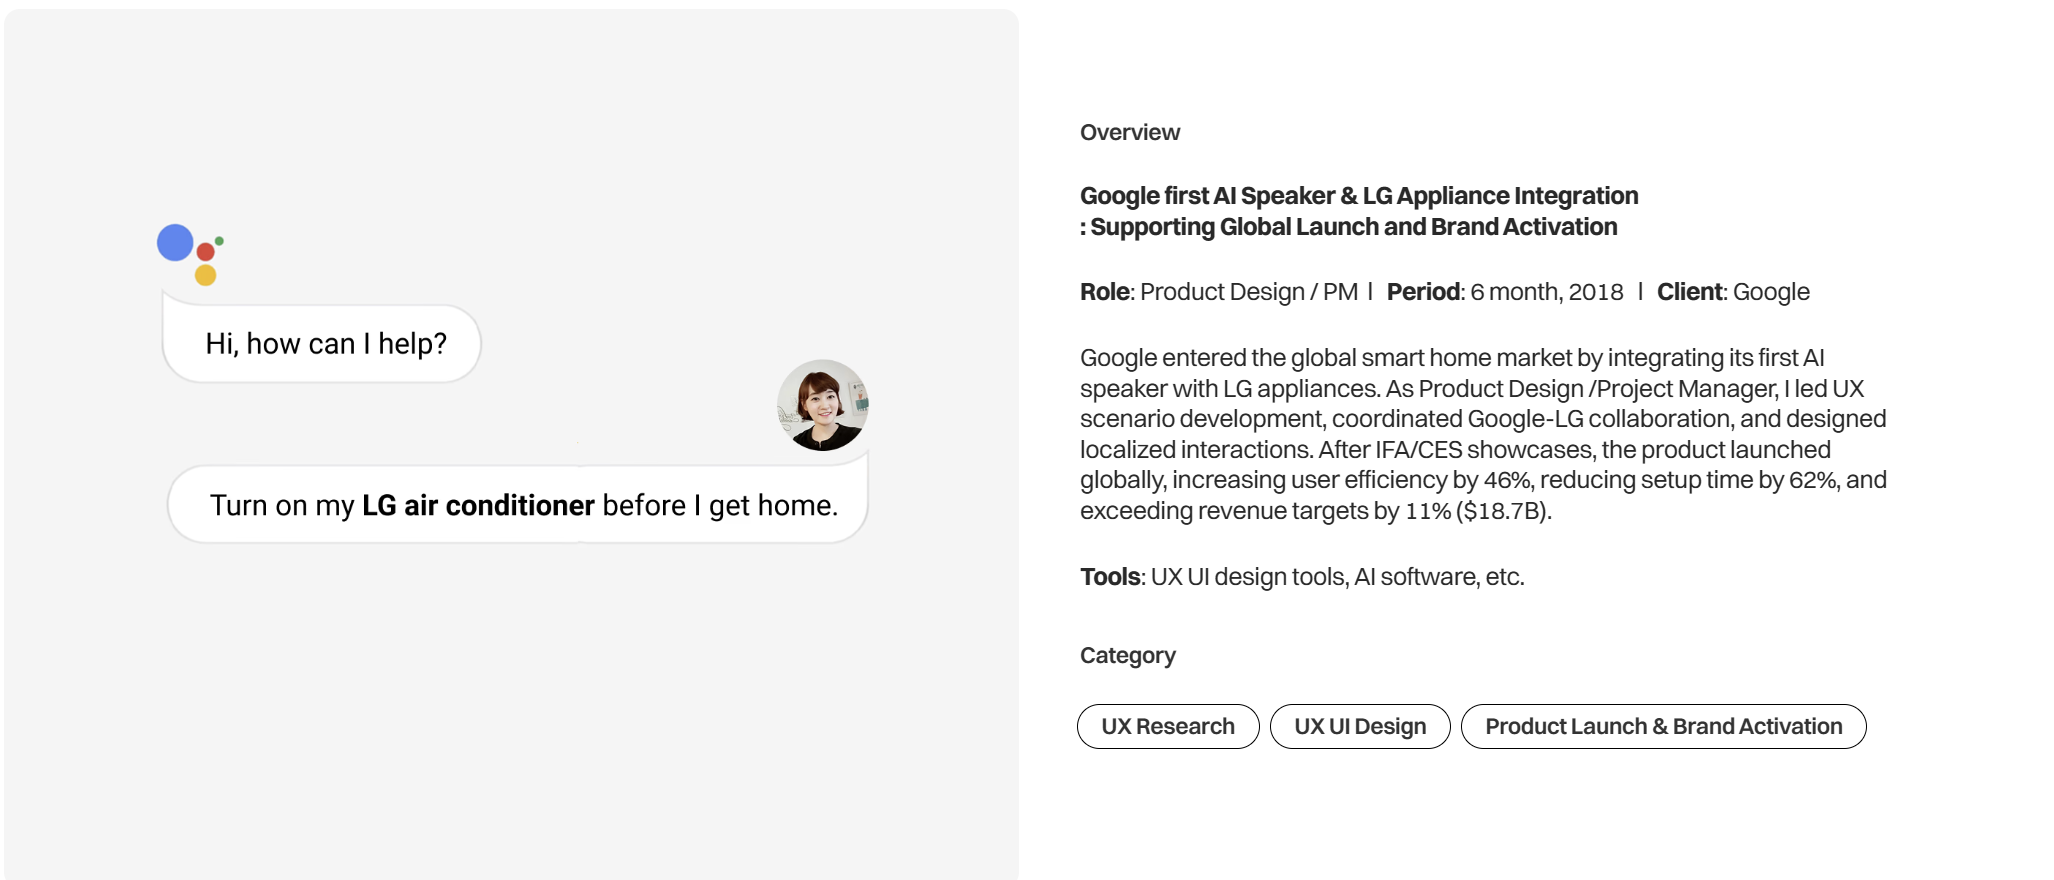The image size is (2054, 880).
Task: Click the $18.7B revenue figure
Action: [1503, 511]
